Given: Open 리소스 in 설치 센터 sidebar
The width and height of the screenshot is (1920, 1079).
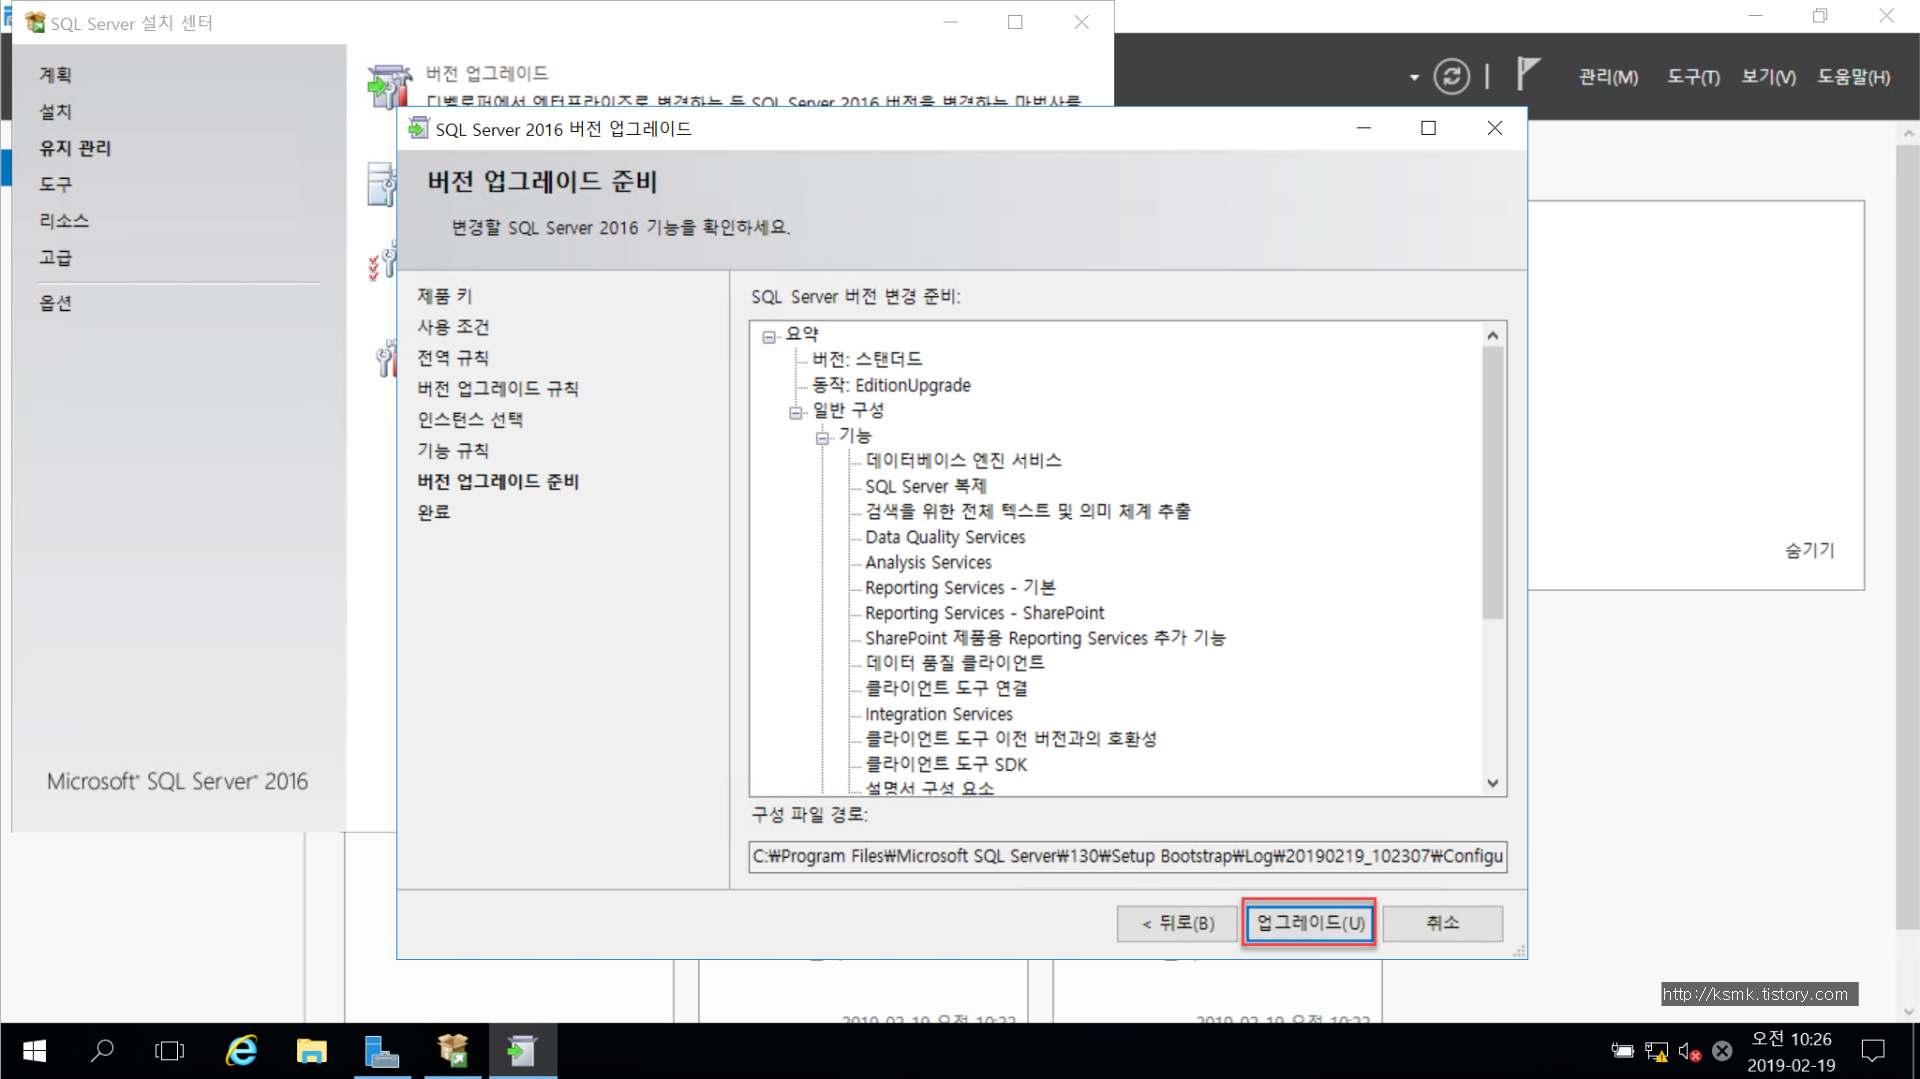Looking at the screenshot, I should coord(64,221).
